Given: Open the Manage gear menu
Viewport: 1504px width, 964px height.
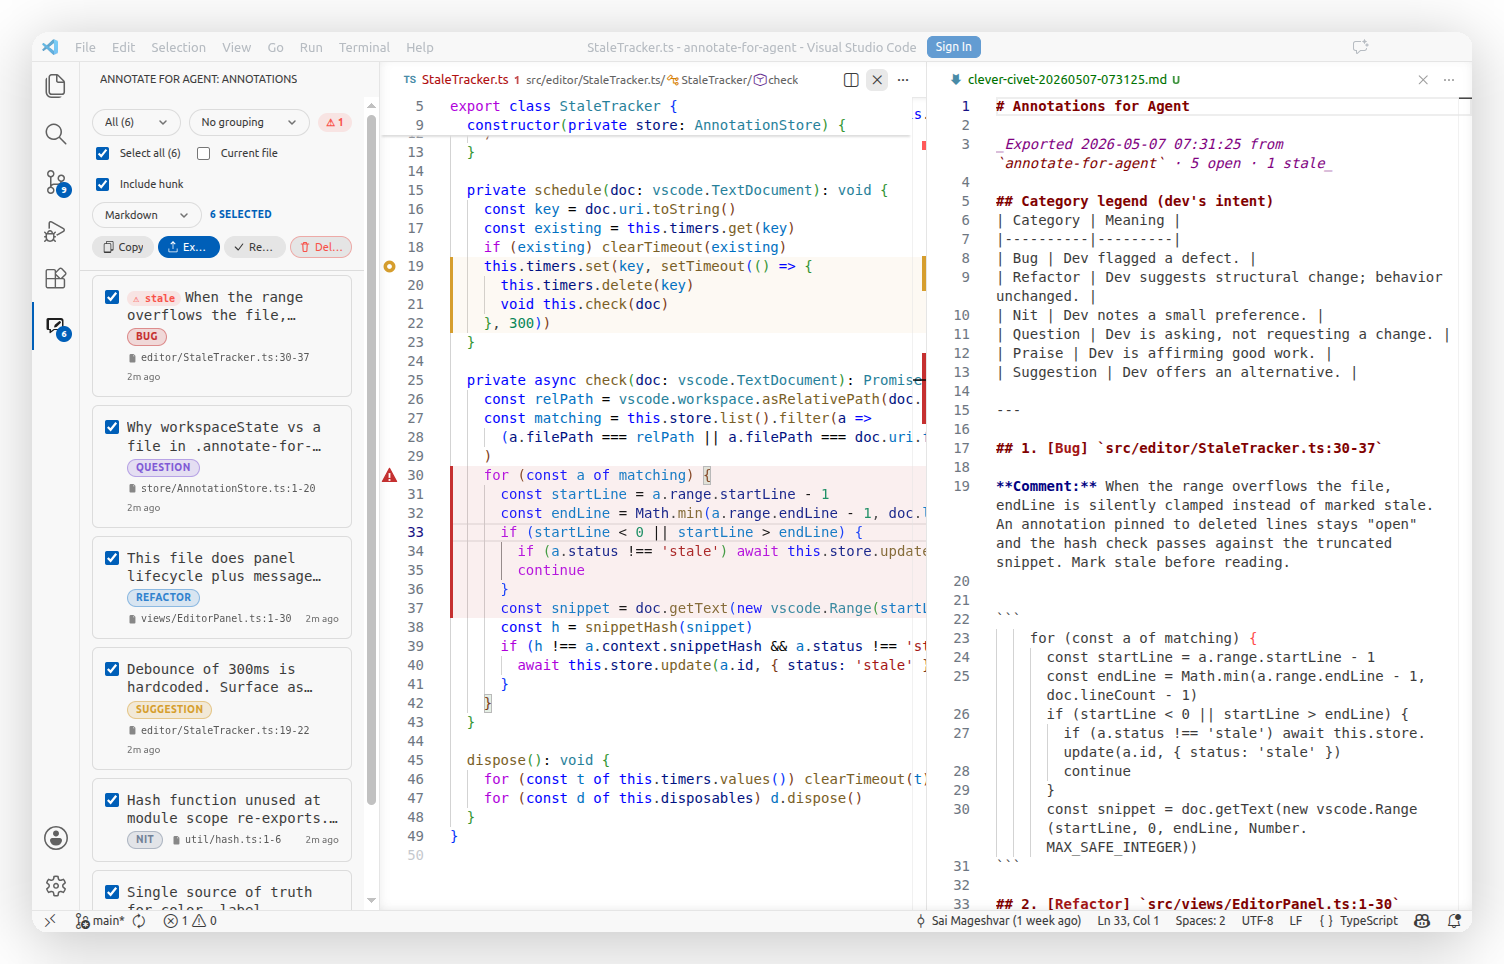Looking at the screenshot, I should (x=56, y=886).
